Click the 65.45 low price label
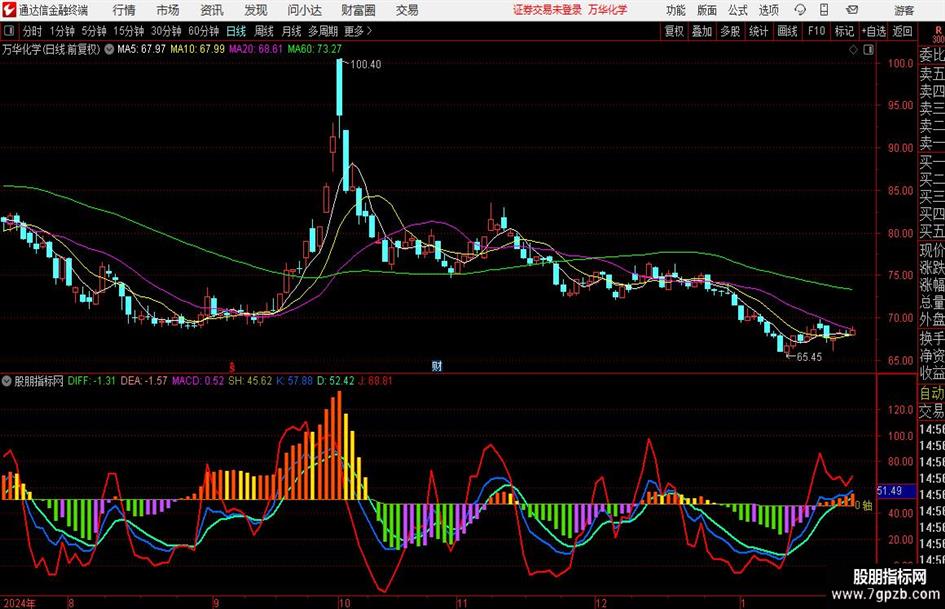 click(x=809, y=357)
